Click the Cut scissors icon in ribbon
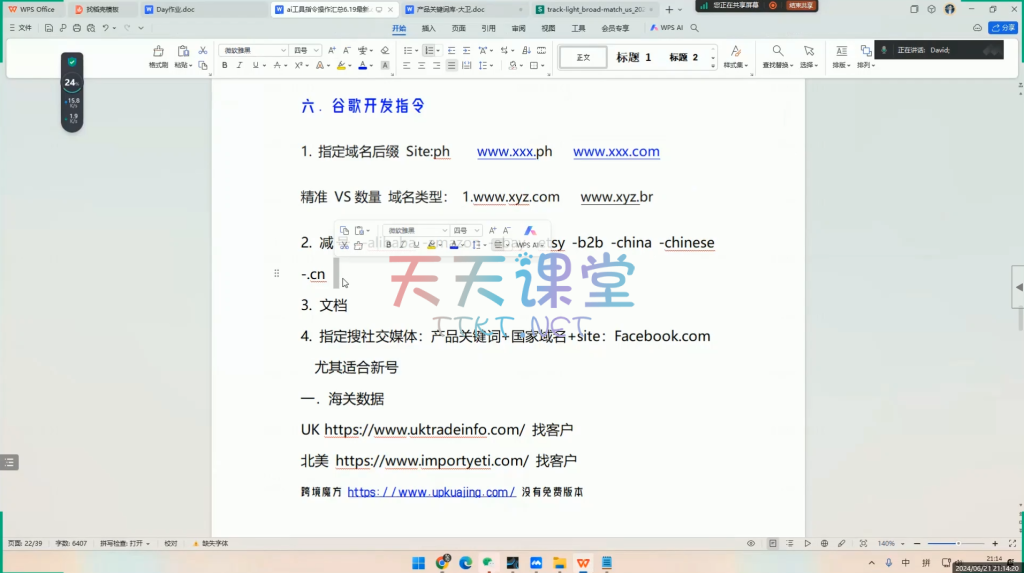 point(203,50)
